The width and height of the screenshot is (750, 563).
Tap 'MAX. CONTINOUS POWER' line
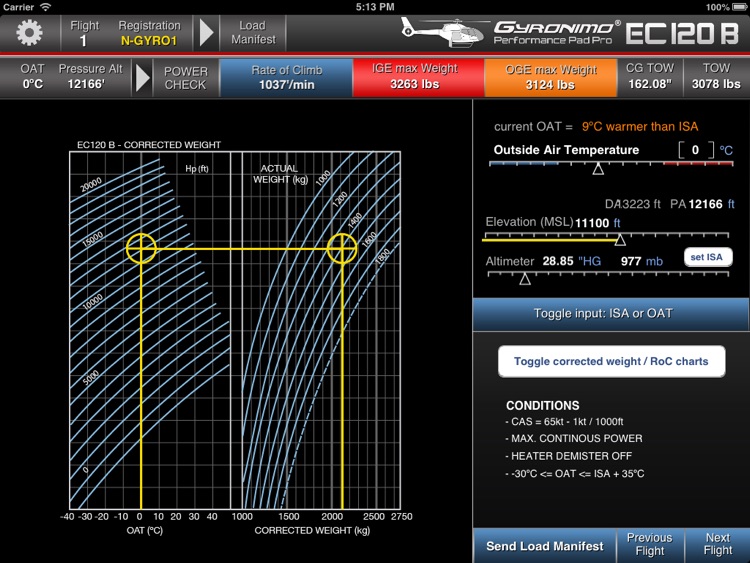pos(574,439)
